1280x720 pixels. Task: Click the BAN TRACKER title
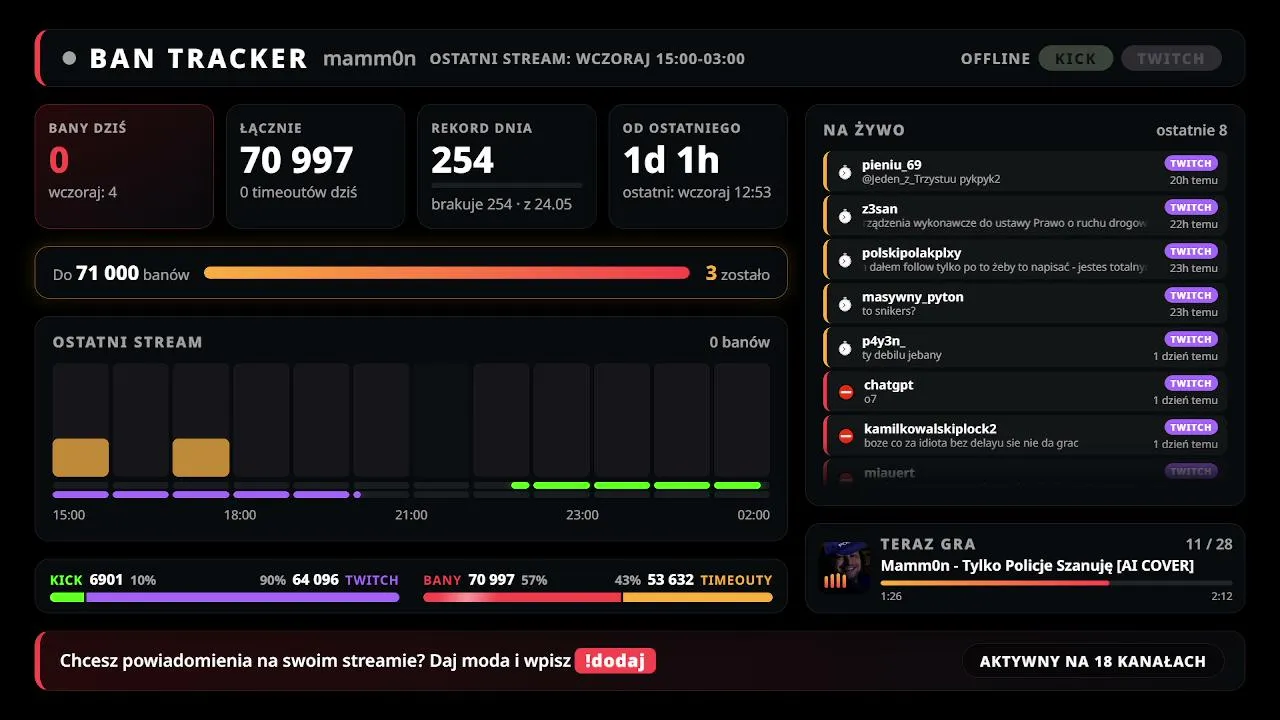tap(198, 58)
